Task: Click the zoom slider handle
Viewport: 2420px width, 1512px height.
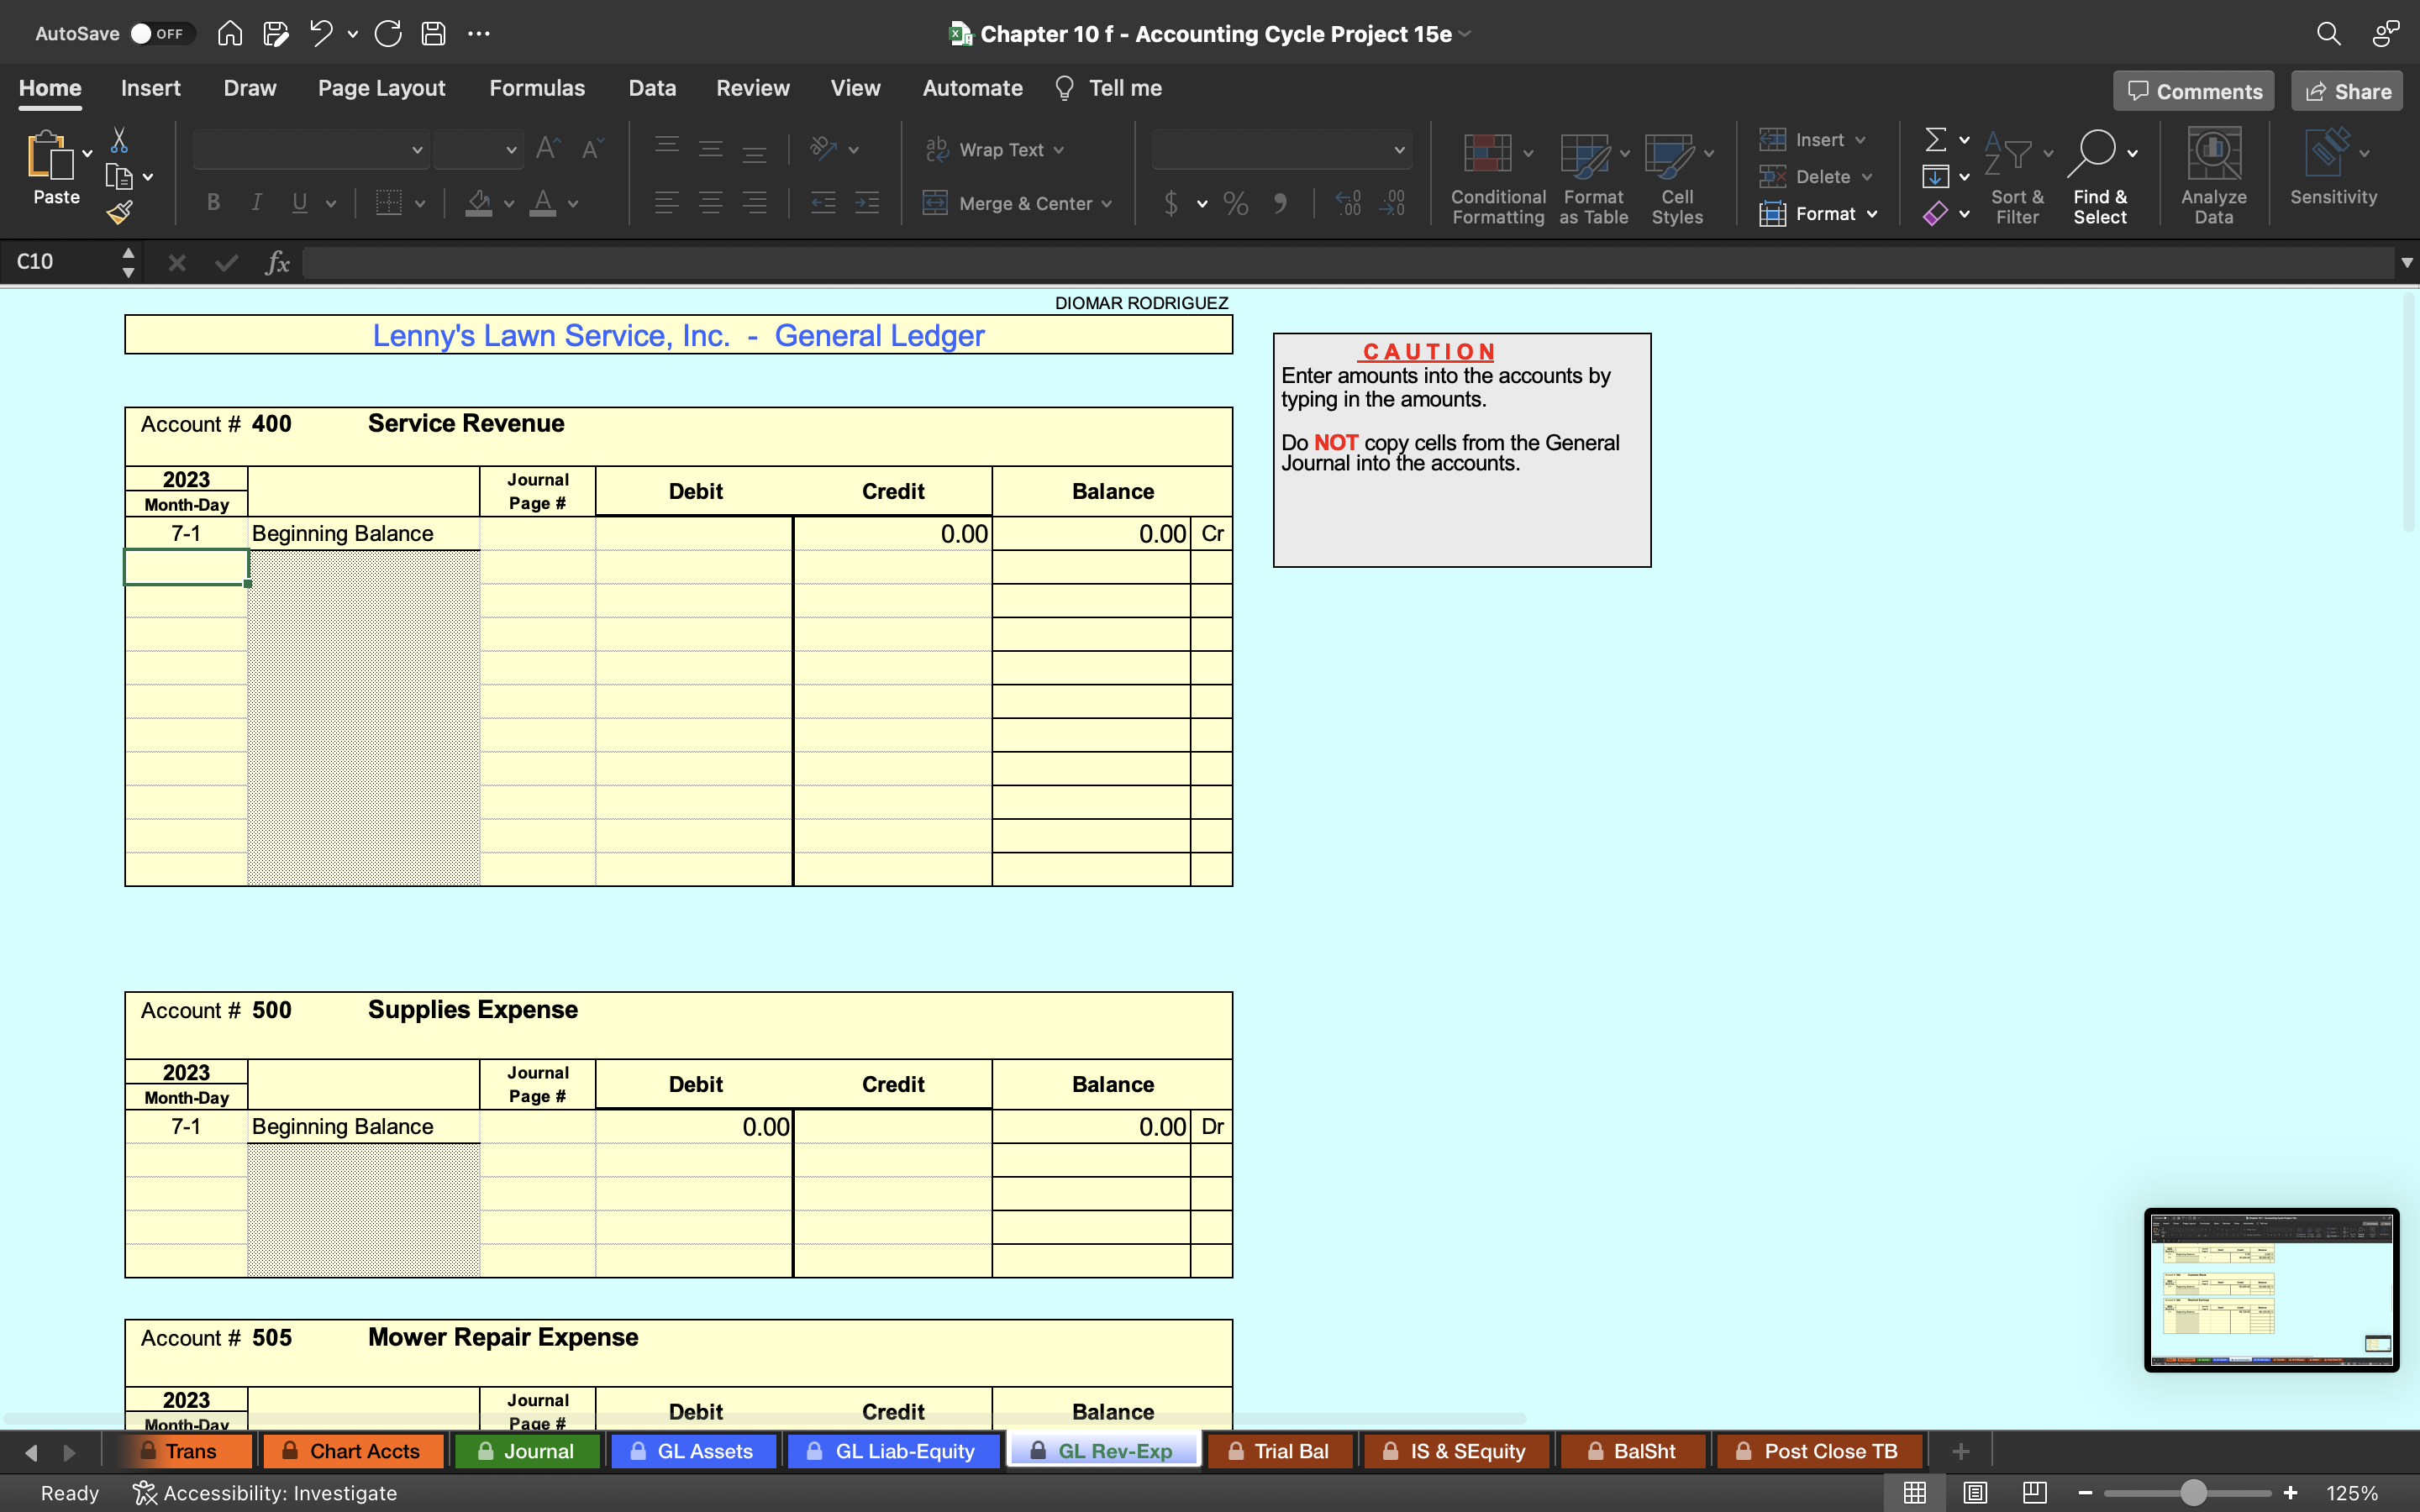Action: coord(2193,1493)
